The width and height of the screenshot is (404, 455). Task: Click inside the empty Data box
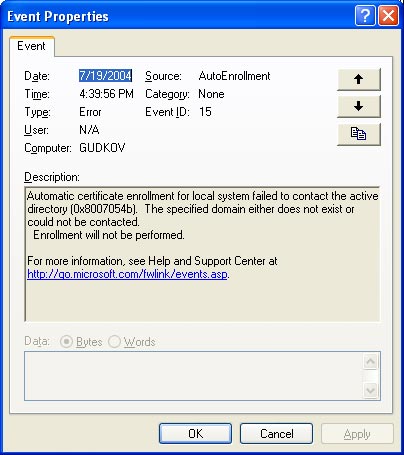pos(193,376)
